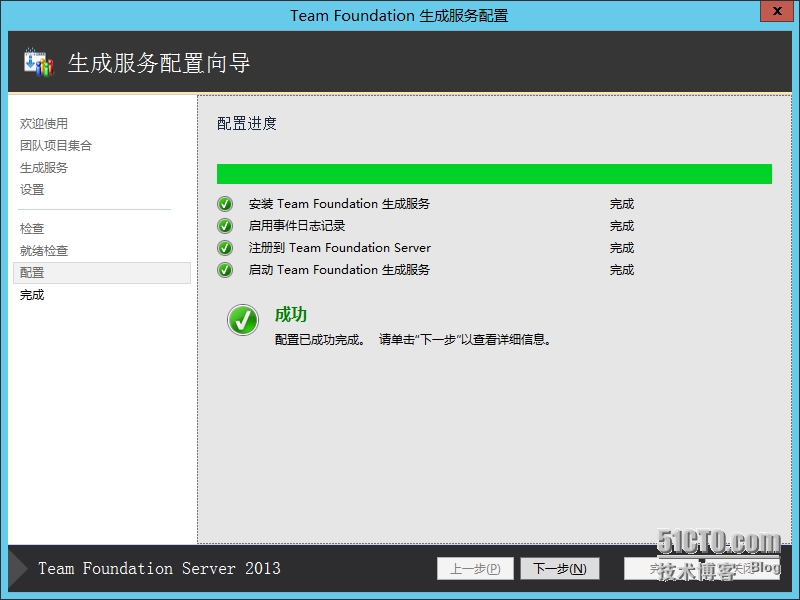This screenshot has width=800, height=600.
Task: Click the message 配置已成功完成
Action: (320, 340)
